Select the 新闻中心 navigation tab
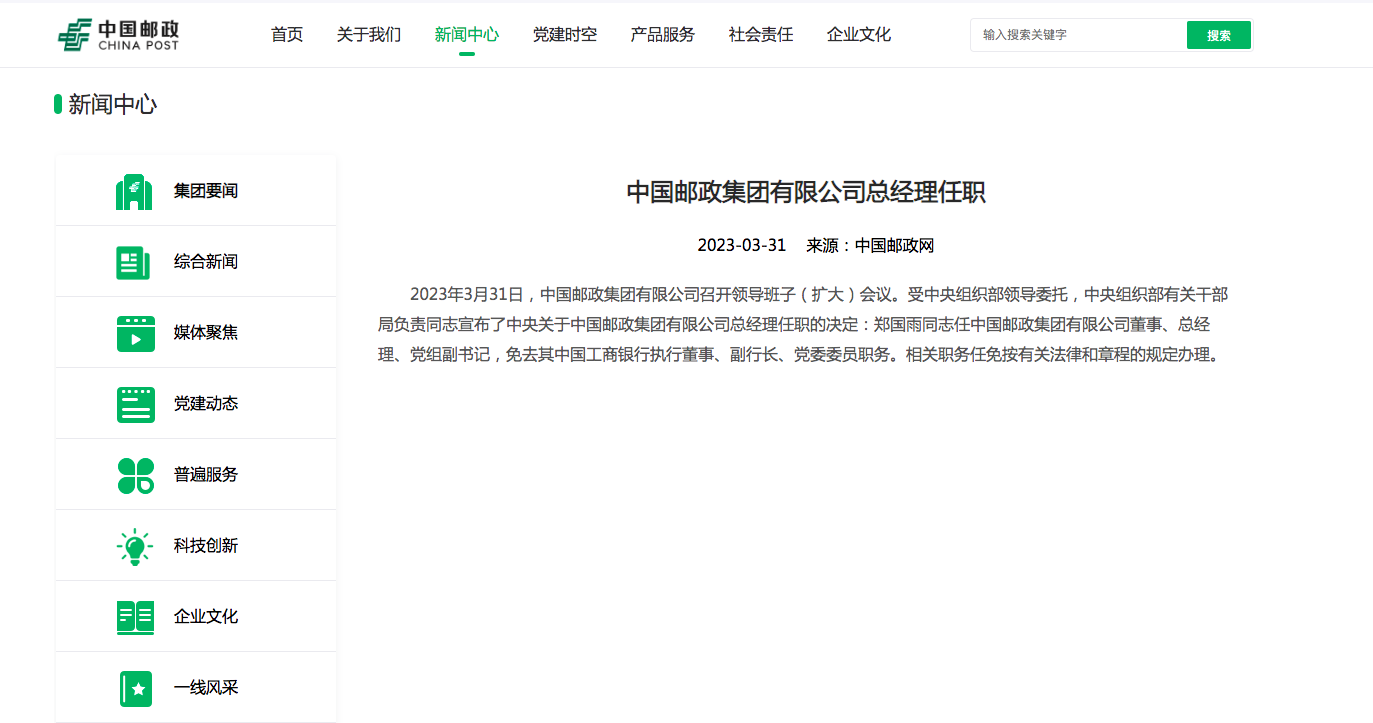The width and height of the screenshot is (1373, 723). point(467,35)
